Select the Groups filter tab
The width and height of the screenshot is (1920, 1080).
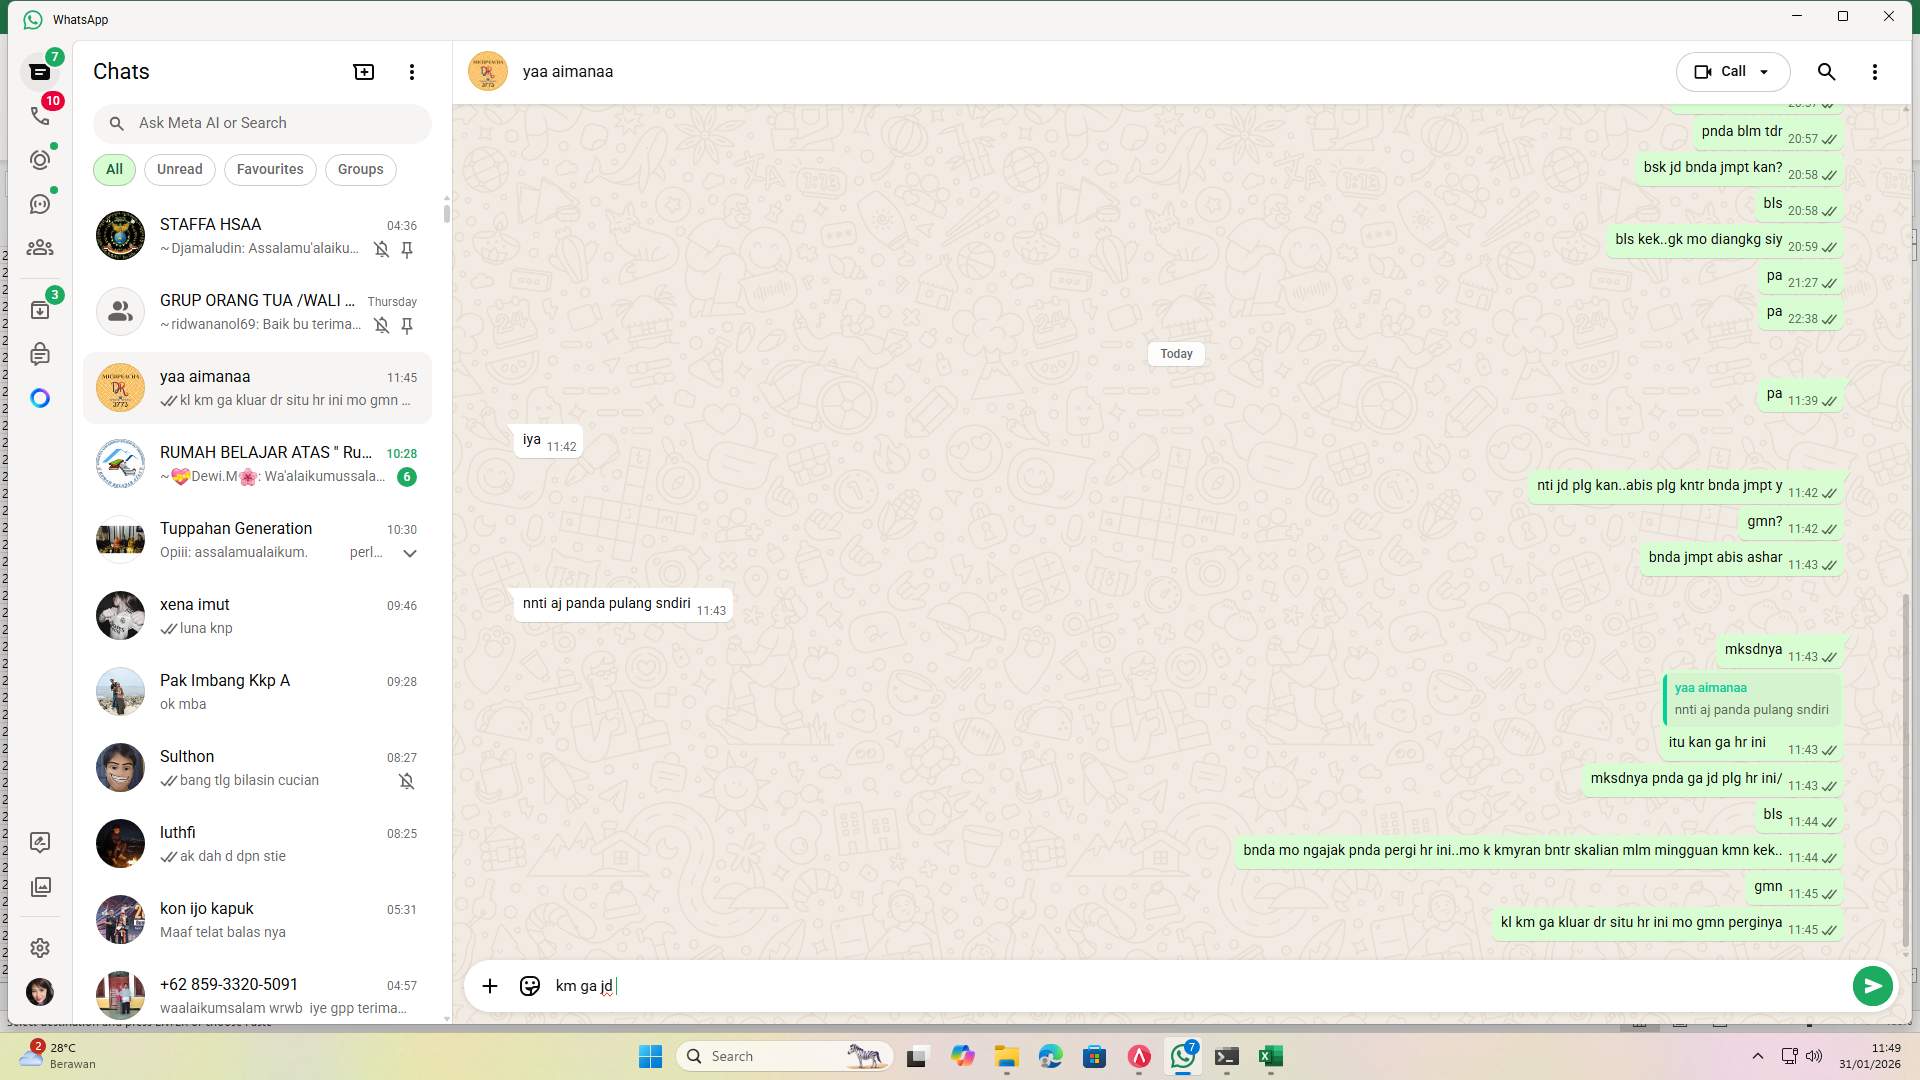[360, 169]
